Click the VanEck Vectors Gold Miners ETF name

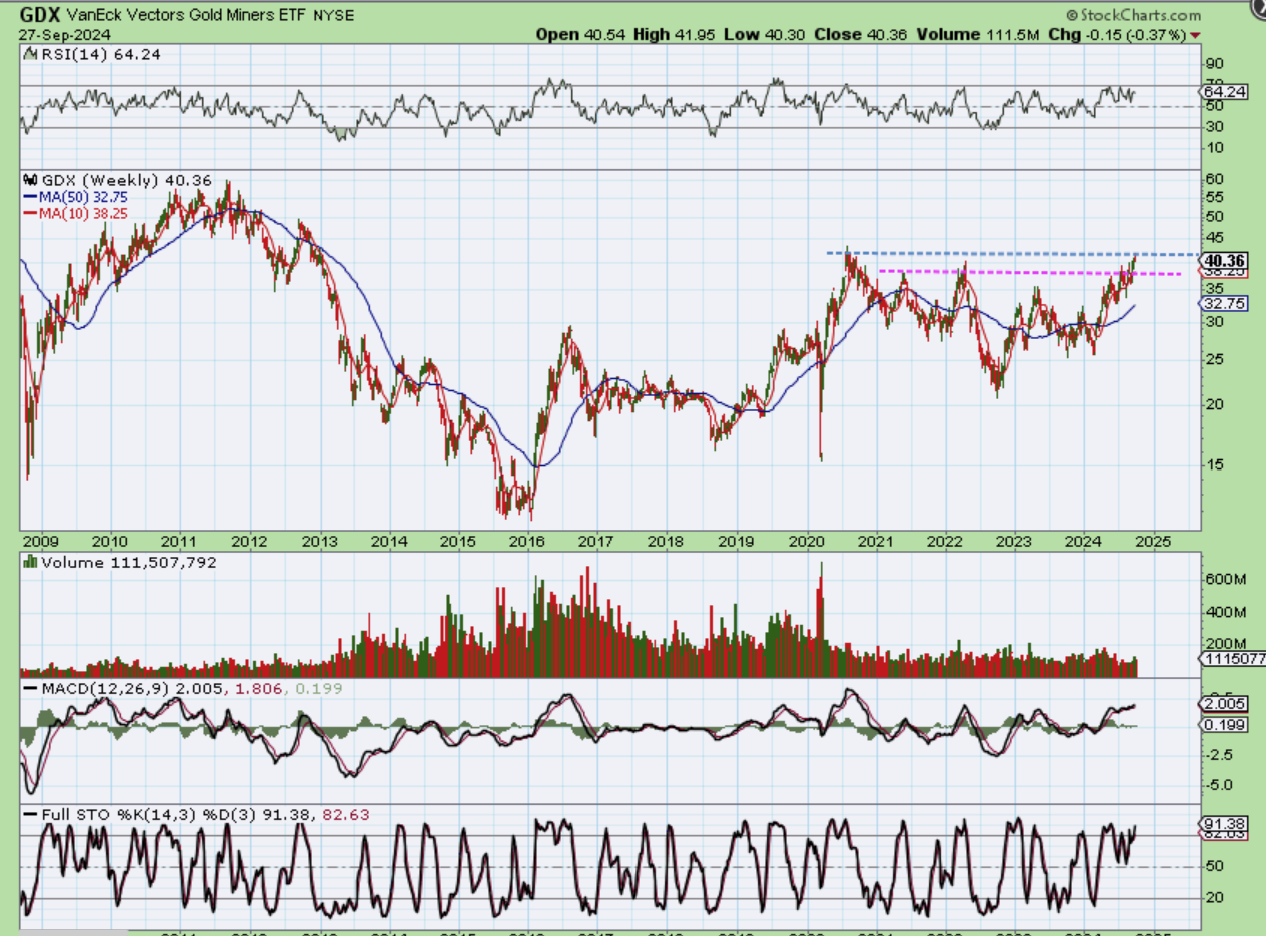click(186, 16)
